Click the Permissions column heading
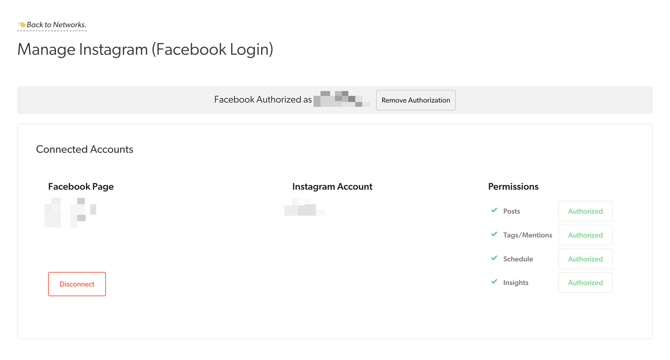 (513, 187)
